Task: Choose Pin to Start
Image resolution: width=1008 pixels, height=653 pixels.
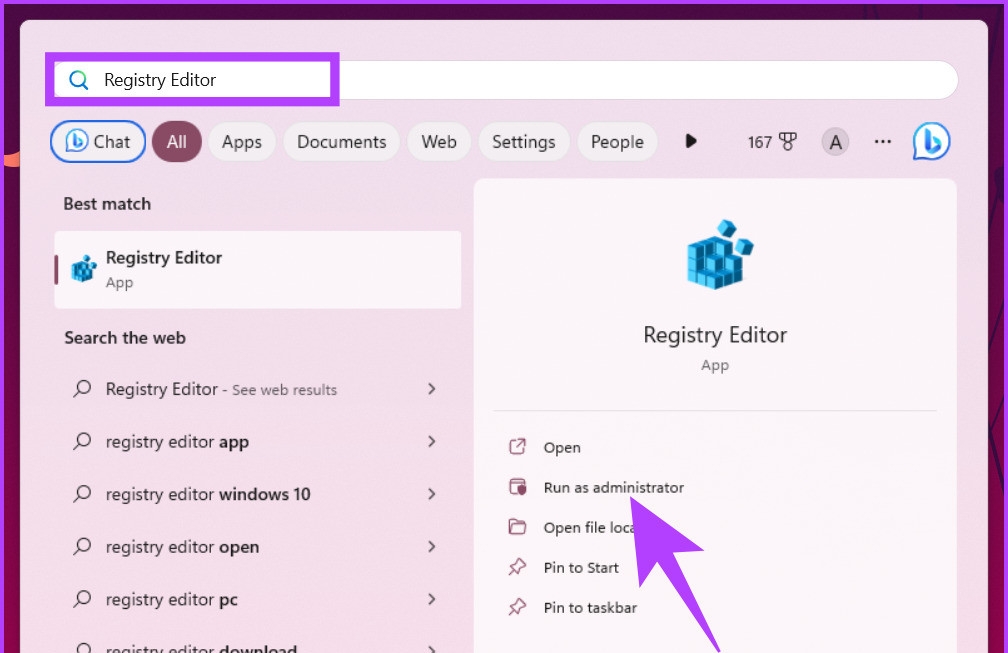Action: coord(581,568)
